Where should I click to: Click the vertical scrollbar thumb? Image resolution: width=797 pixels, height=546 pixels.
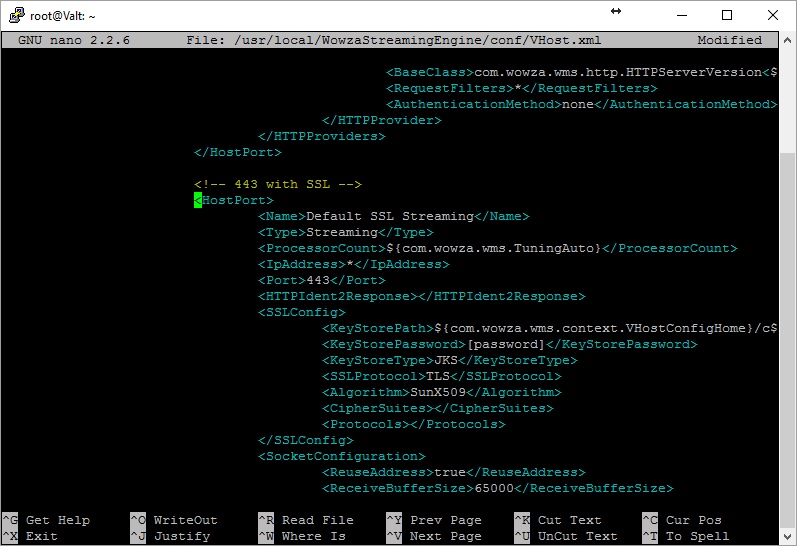(x=787, y=341)
